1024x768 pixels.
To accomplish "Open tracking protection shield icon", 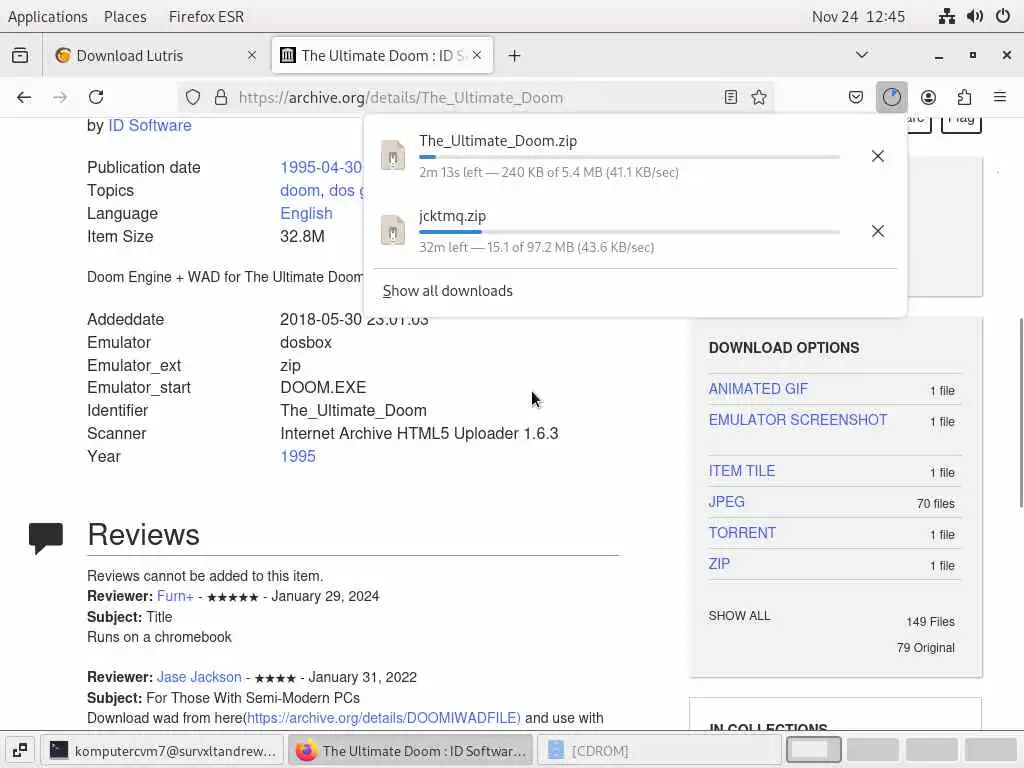I will [193, 97].
